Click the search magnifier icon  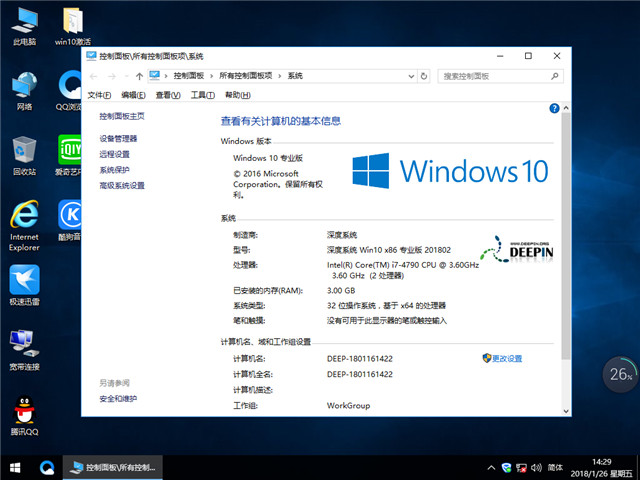click(554, 76)
